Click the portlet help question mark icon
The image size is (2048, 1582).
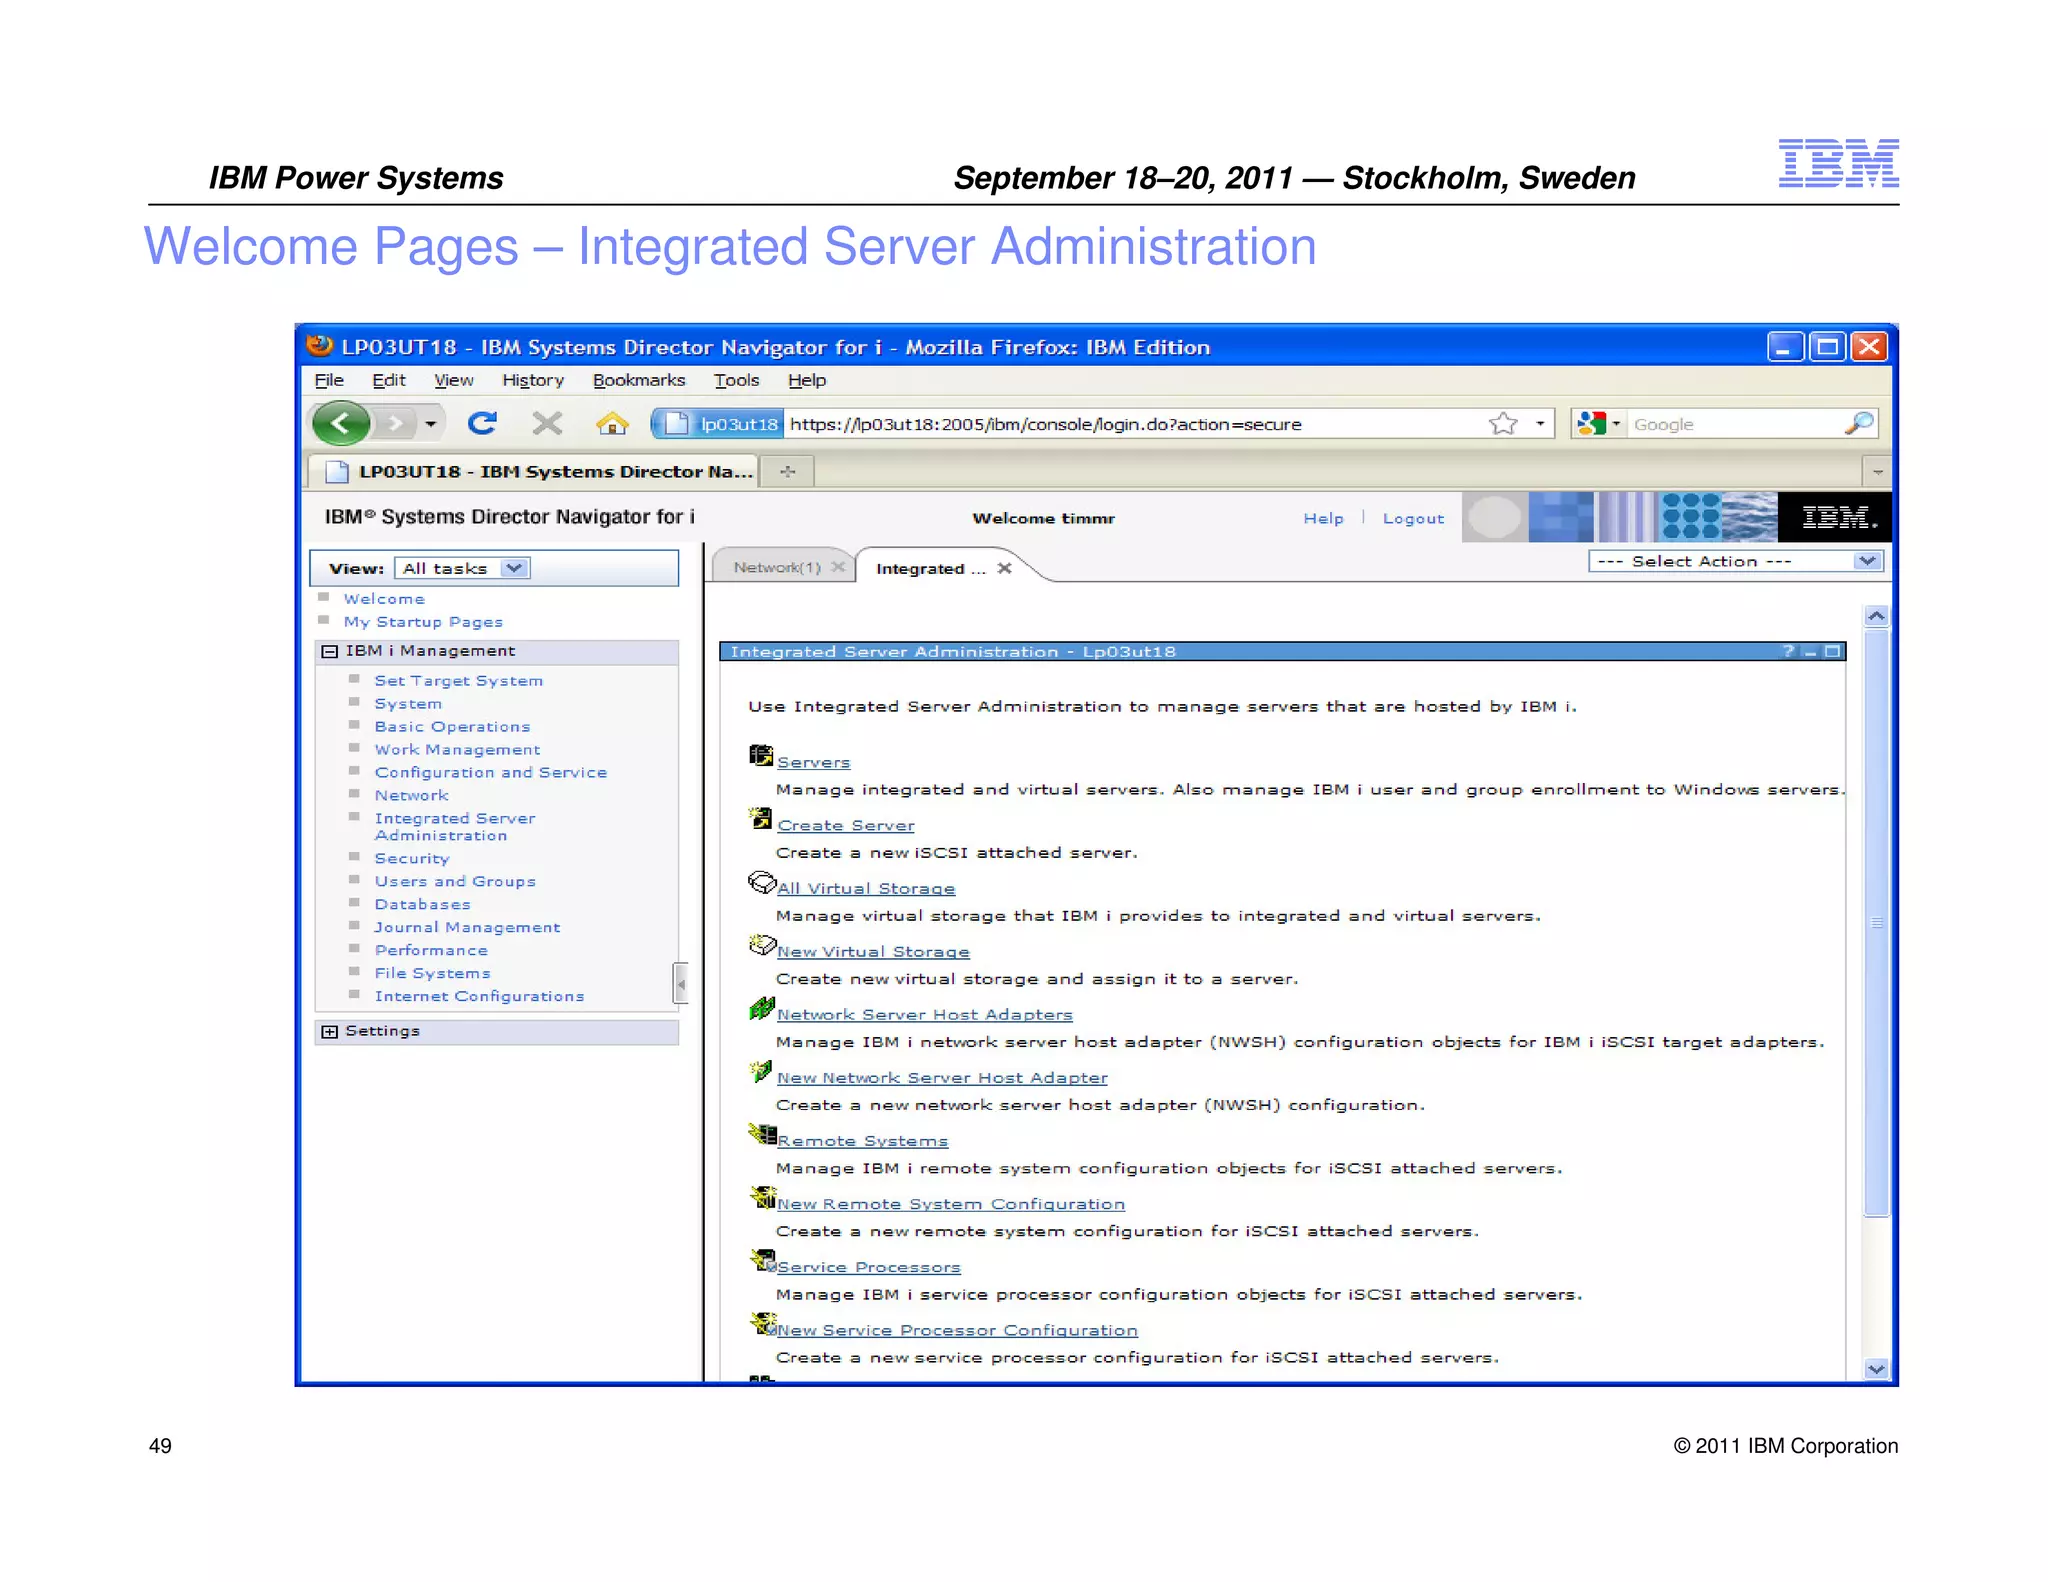(x=1788, y=651)
